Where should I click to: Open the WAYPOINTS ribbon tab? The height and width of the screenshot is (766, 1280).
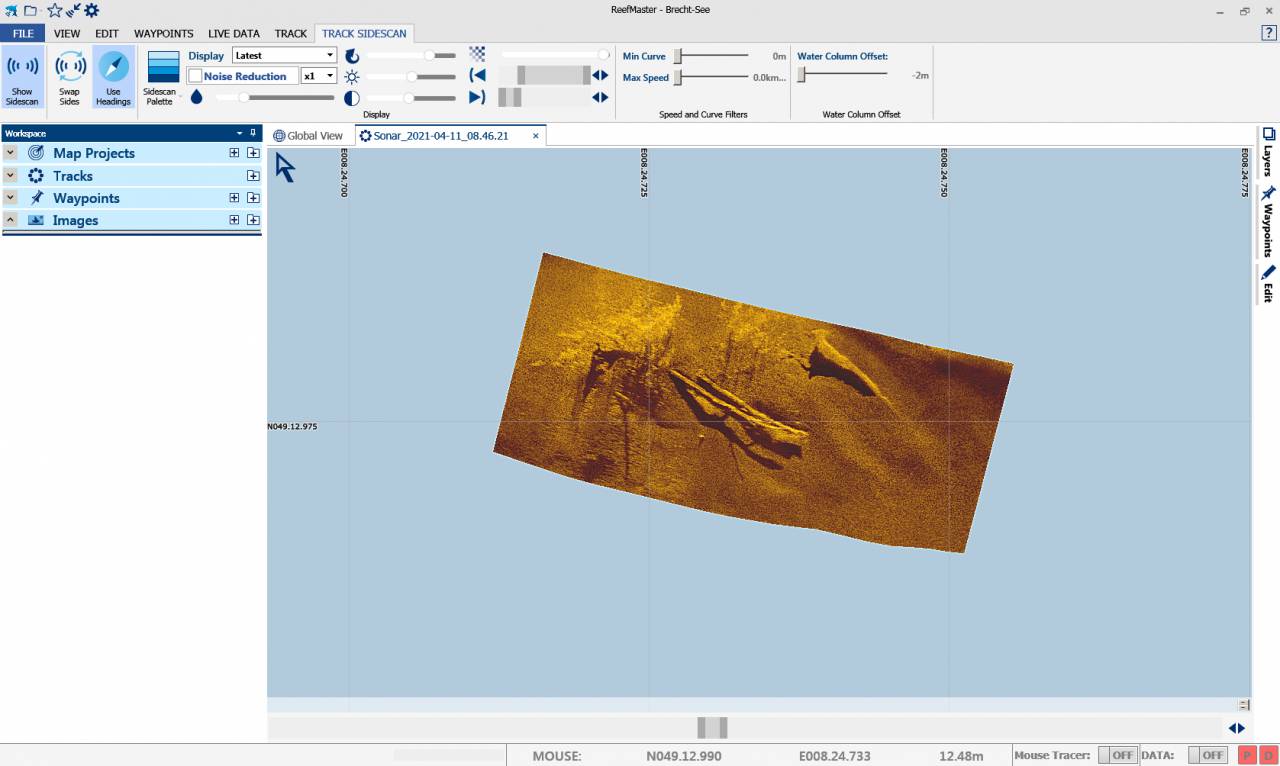pyautogui.click(x=163, y=33)
